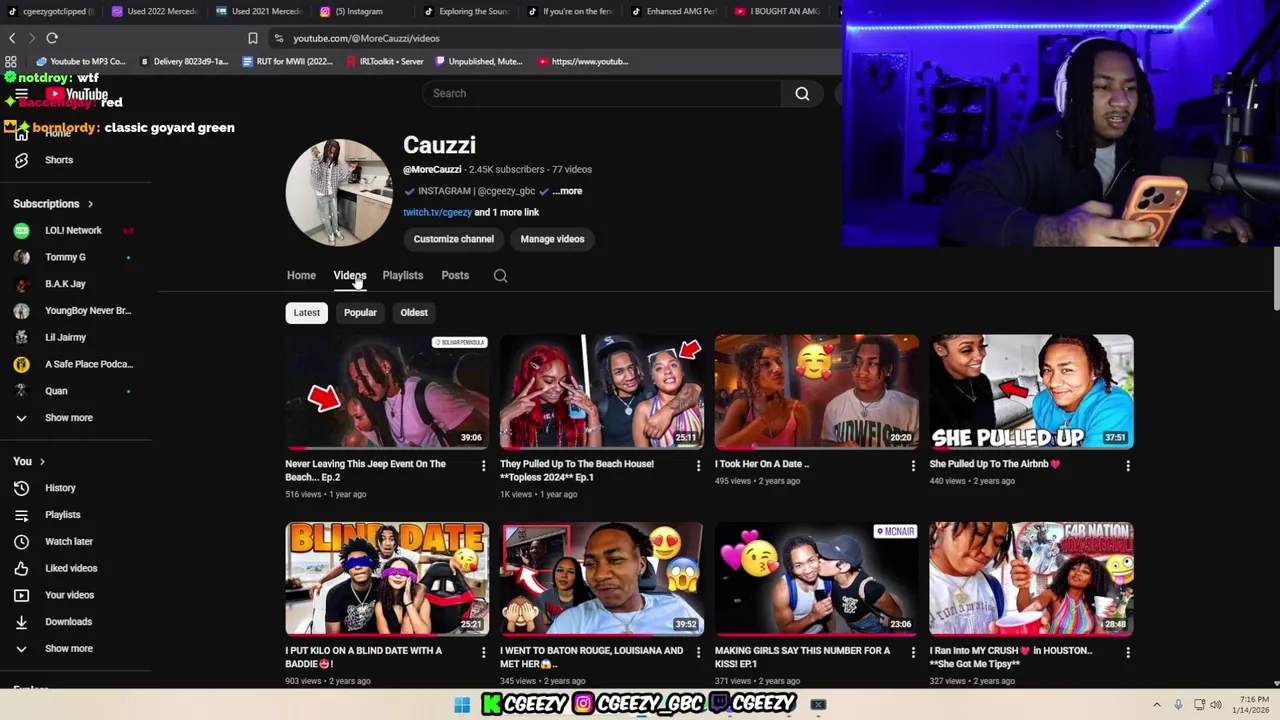Open A Safe Place Podcast subscription

[89, 364]
